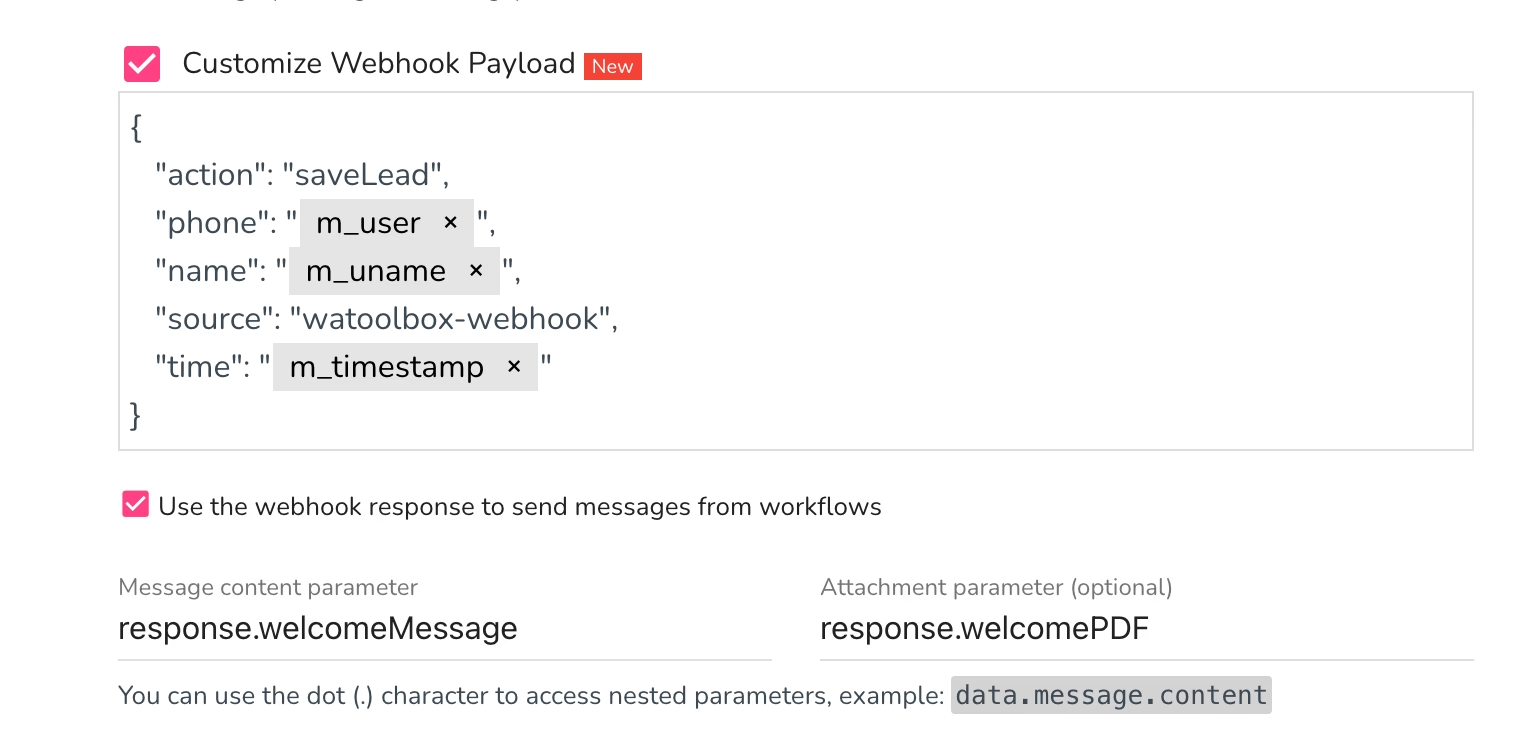Place cursor on the "action": "saveLead" line
Screen dimensions: 1524x756
[302, 175]
